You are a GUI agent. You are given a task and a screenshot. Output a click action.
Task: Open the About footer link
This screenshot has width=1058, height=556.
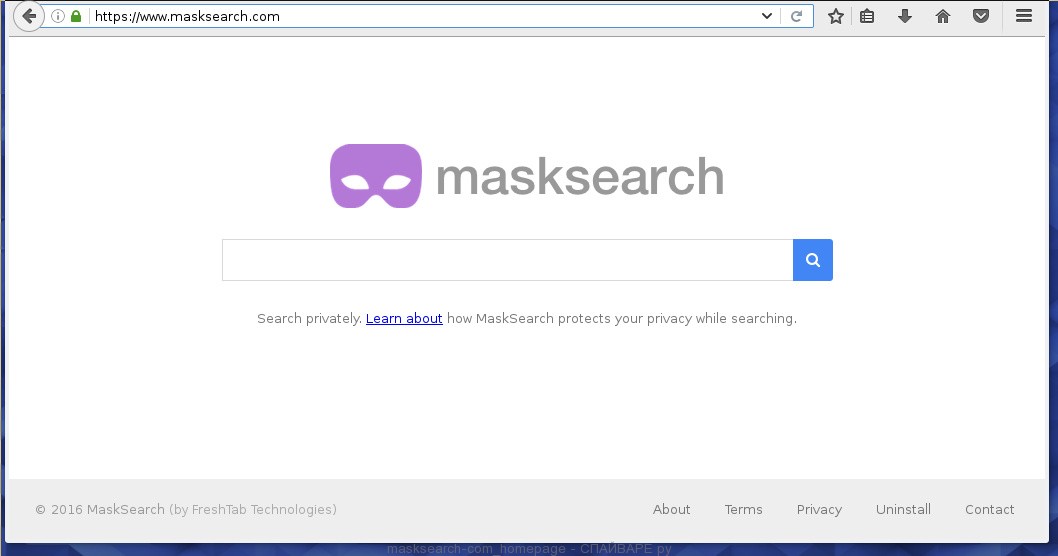pos(671,509)
